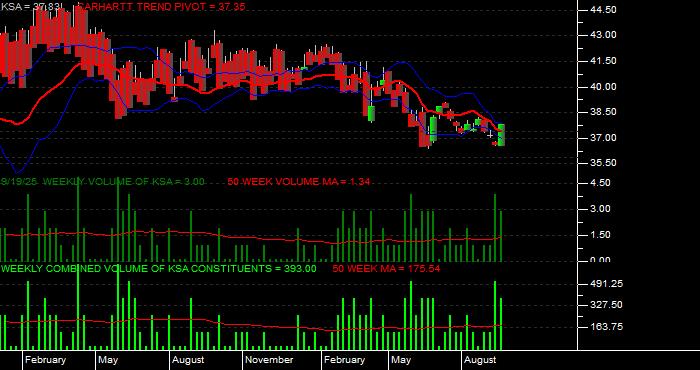The image size is (700, 370).
Task: Select the 50 WEEK MA = 175.54 label
Action: click(x=387, y=268)
